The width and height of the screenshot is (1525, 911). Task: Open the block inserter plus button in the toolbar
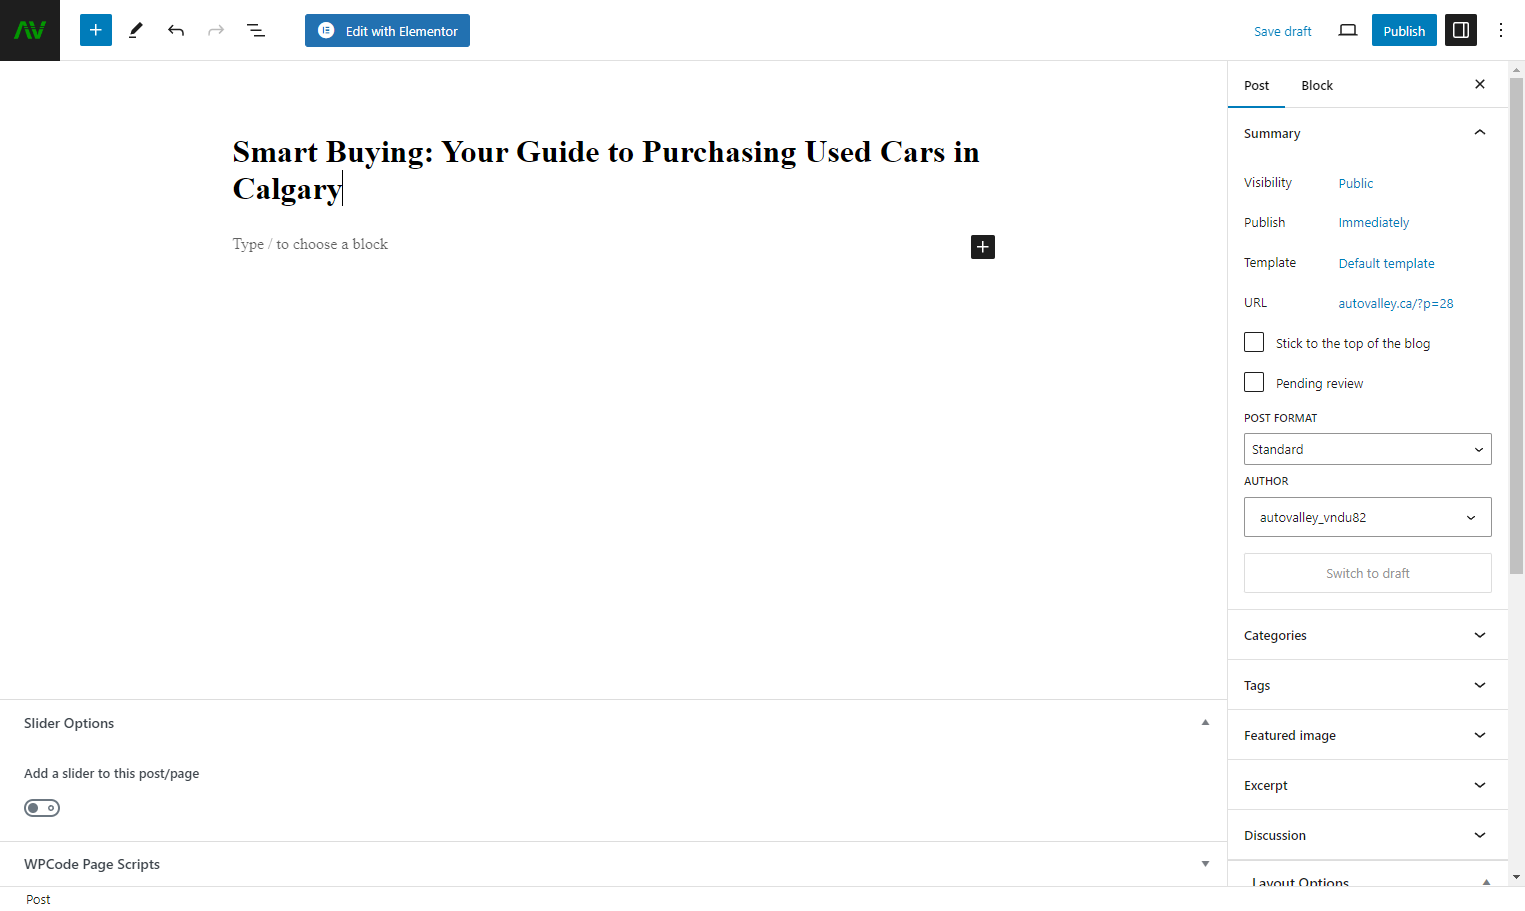coord(96,30)
